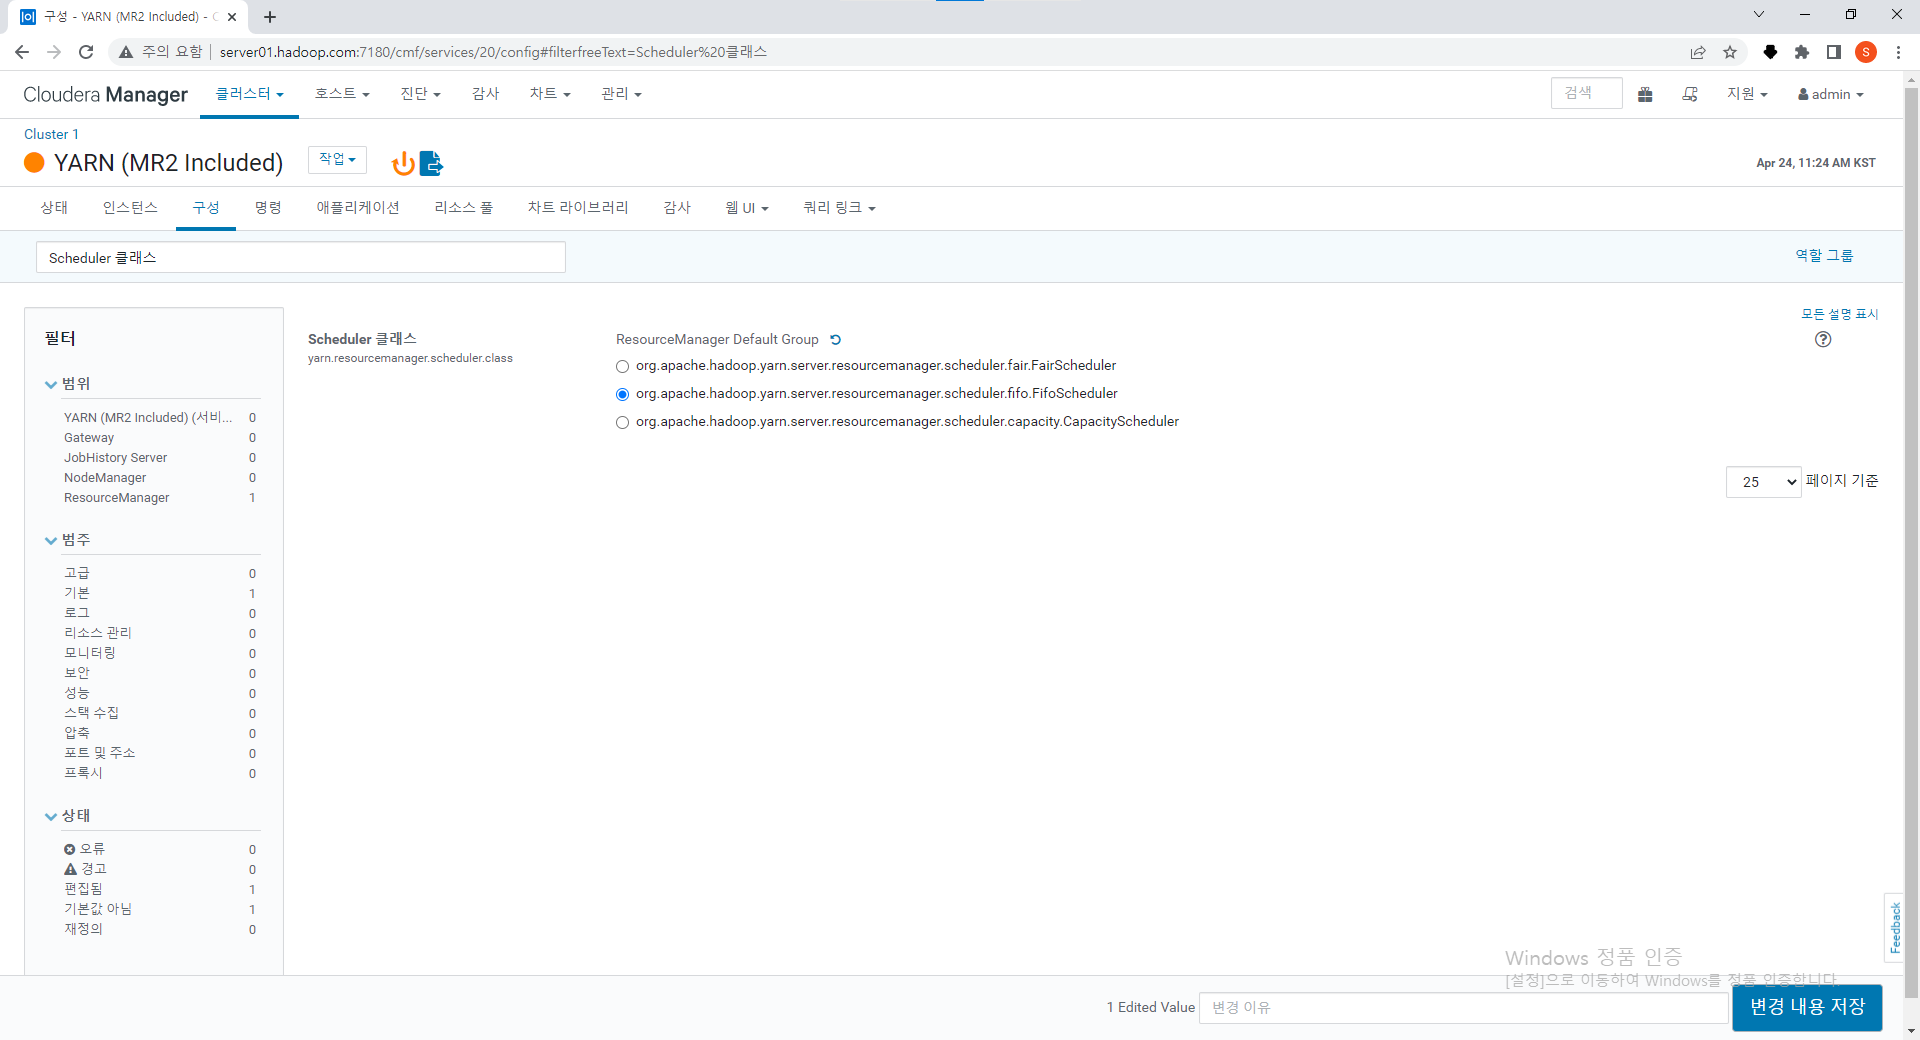The width and height of the screenshot is (1920, 1040).
Task: Open the 지원 dropdown menu
Action: coord(1747,94)
